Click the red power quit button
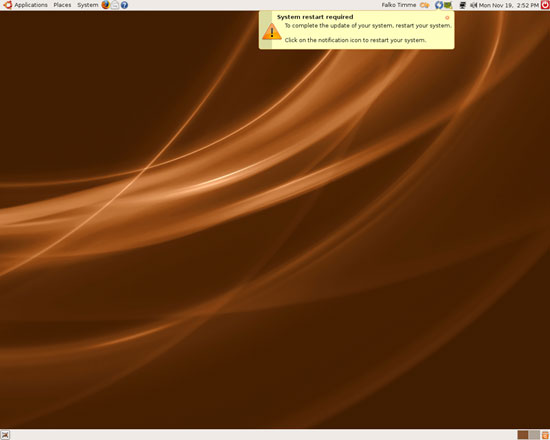This screenshot has width=550, height=440. pos(545,5)
